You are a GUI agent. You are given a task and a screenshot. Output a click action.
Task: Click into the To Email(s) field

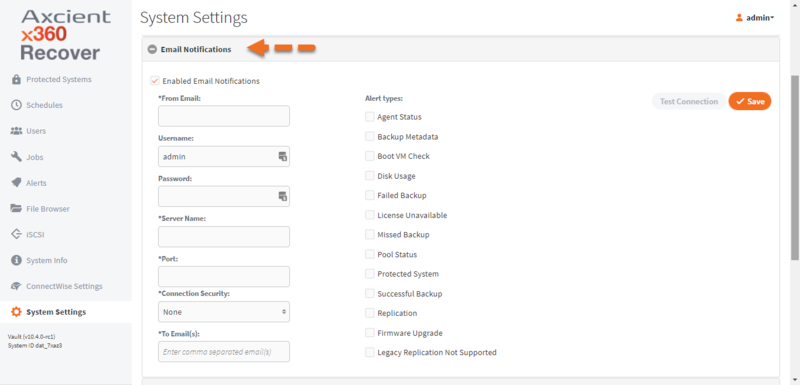coord(224,352)
